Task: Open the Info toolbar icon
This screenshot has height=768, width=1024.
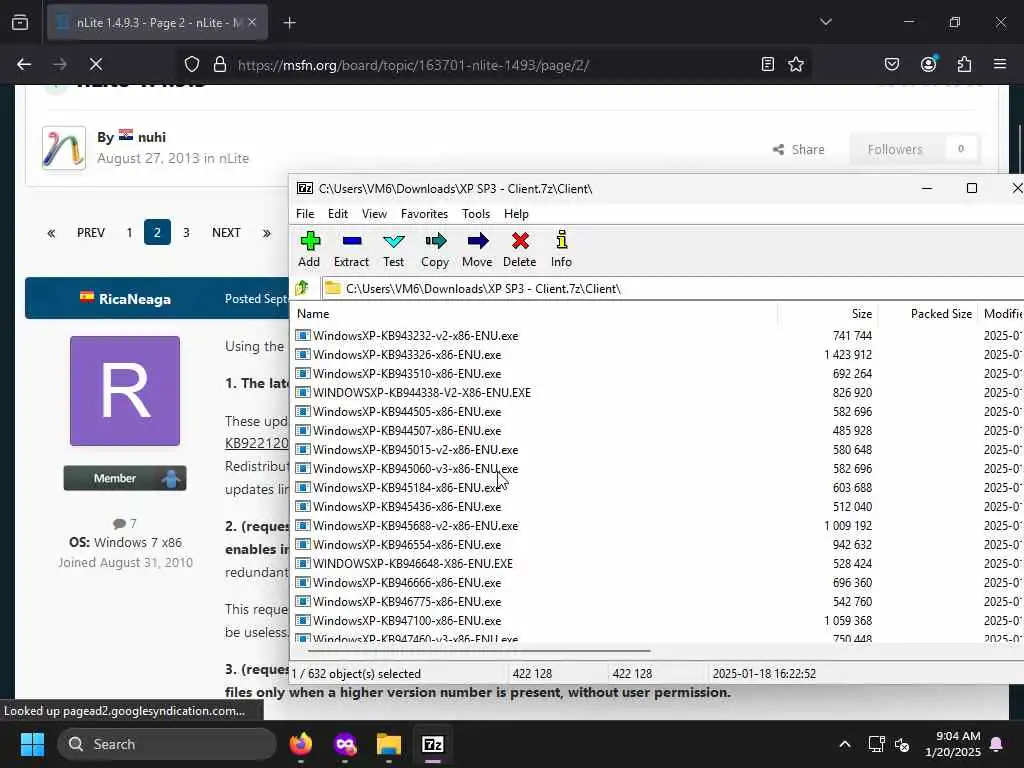Action: click(561, 249)
